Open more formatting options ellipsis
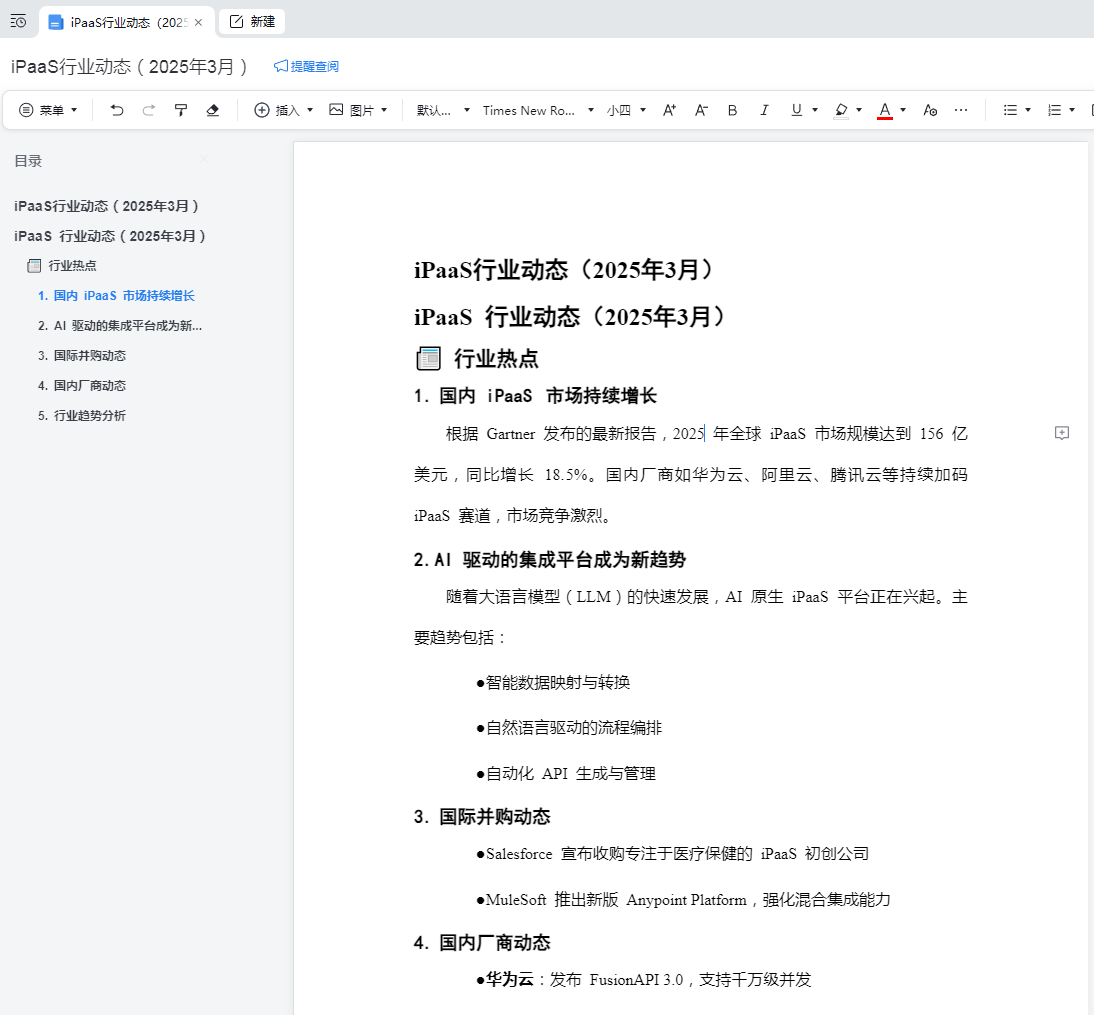The width and height of the screenshot is (1094, 1015). coord(961,110)
